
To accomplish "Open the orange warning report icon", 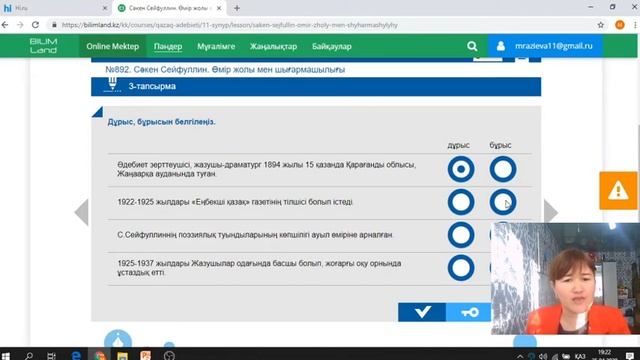I will [x=618, y=191].
